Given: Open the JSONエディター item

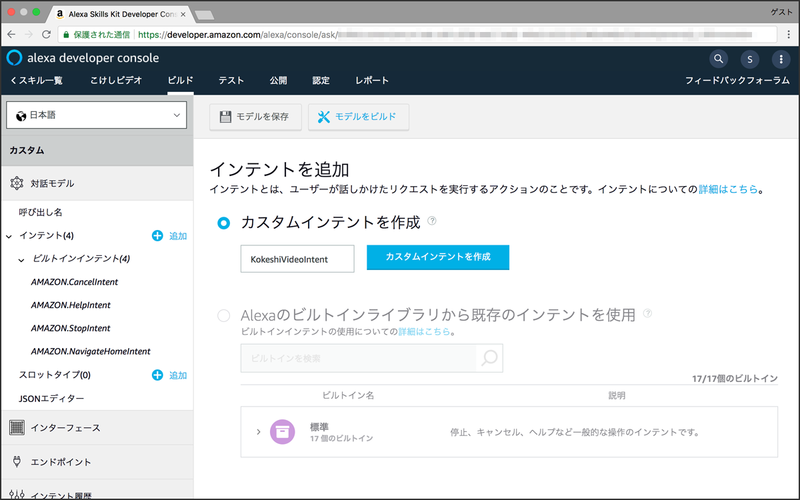Looking at the screenshot, I should click(x=52, y=398).
